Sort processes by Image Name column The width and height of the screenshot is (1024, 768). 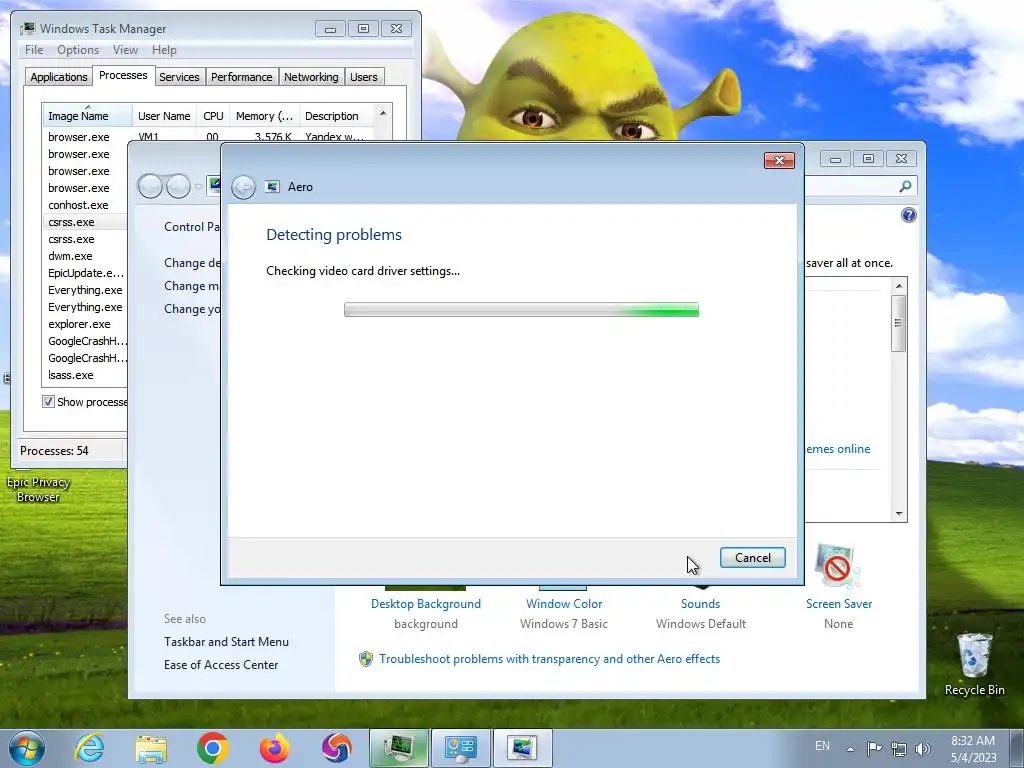tap(88, 116)
